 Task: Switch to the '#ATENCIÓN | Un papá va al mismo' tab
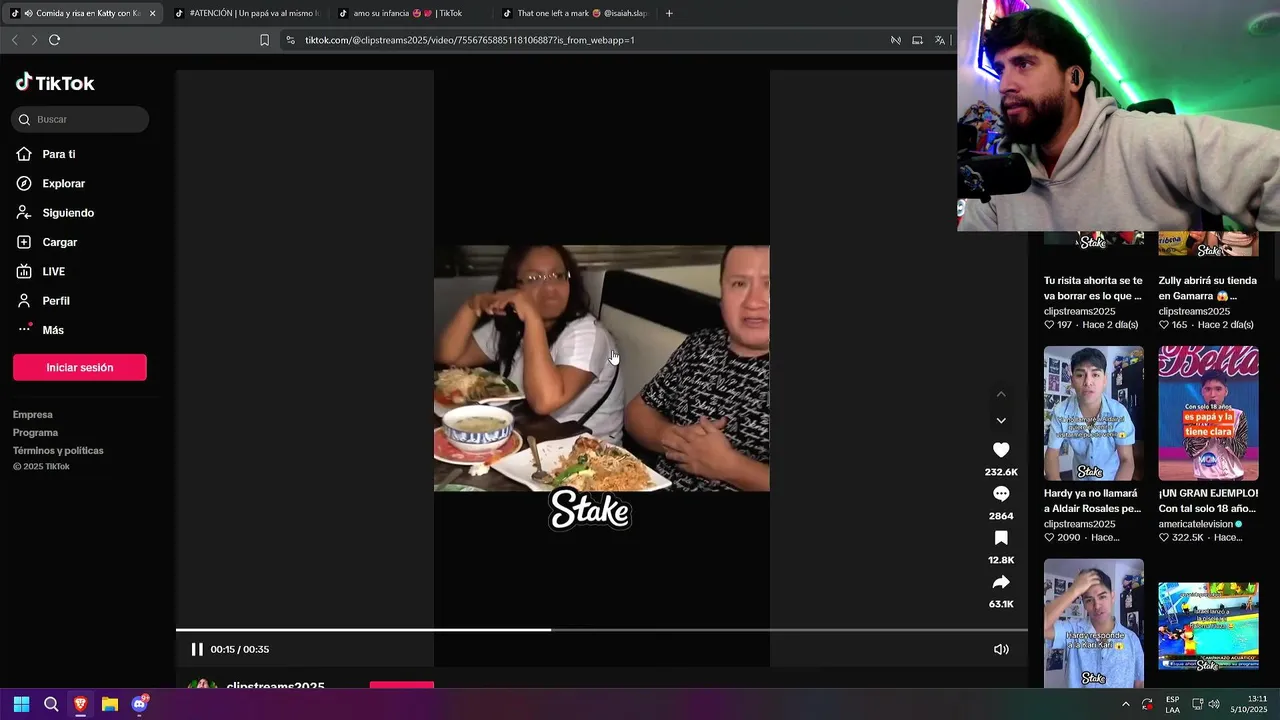[x=246, y=13]
